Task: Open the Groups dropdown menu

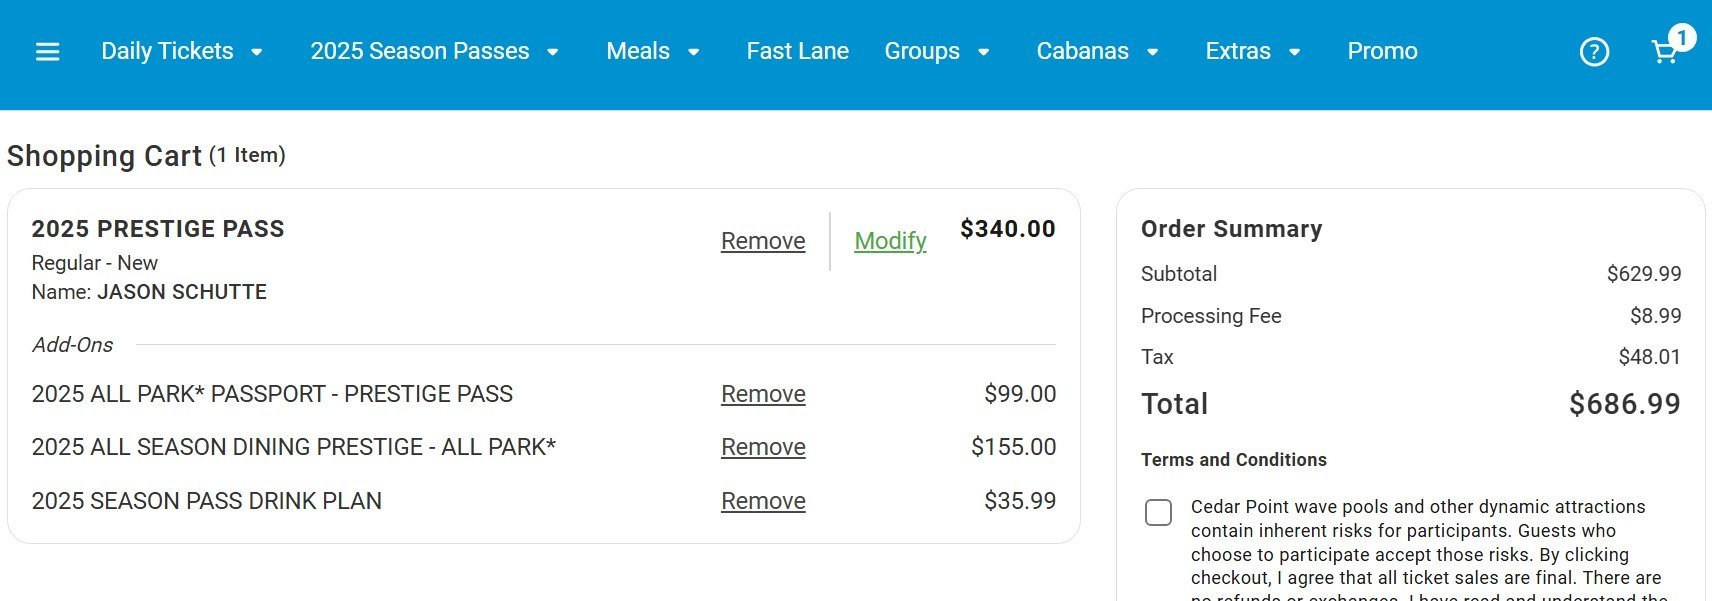Action: [x=937, y=51]
